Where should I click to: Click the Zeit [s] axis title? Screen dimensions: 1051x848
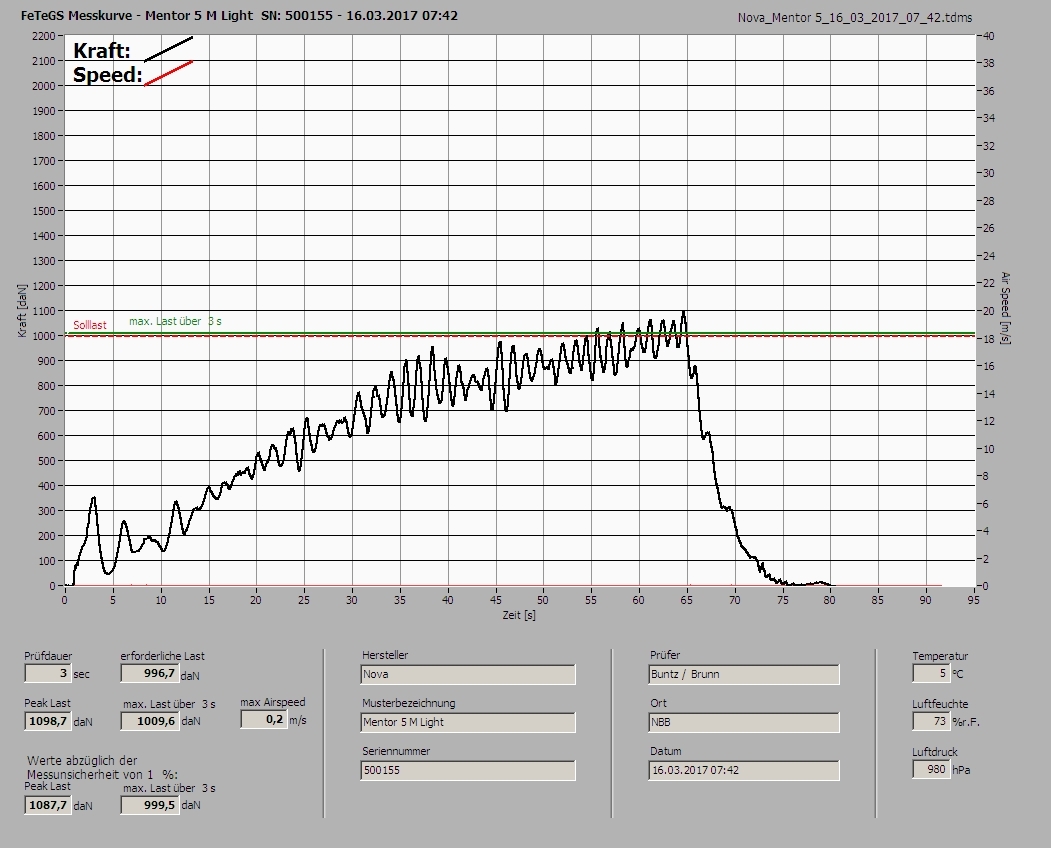pyautogui.click(x=519, y=615)
